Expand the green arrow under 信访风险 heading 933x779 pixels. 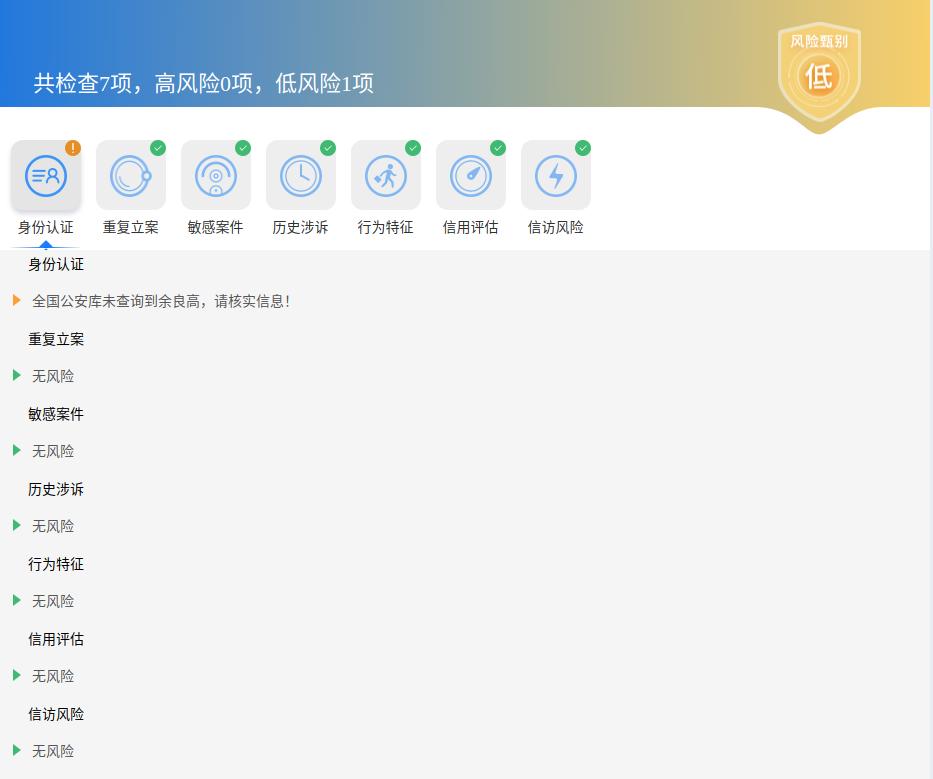click(x=17, y=750)
